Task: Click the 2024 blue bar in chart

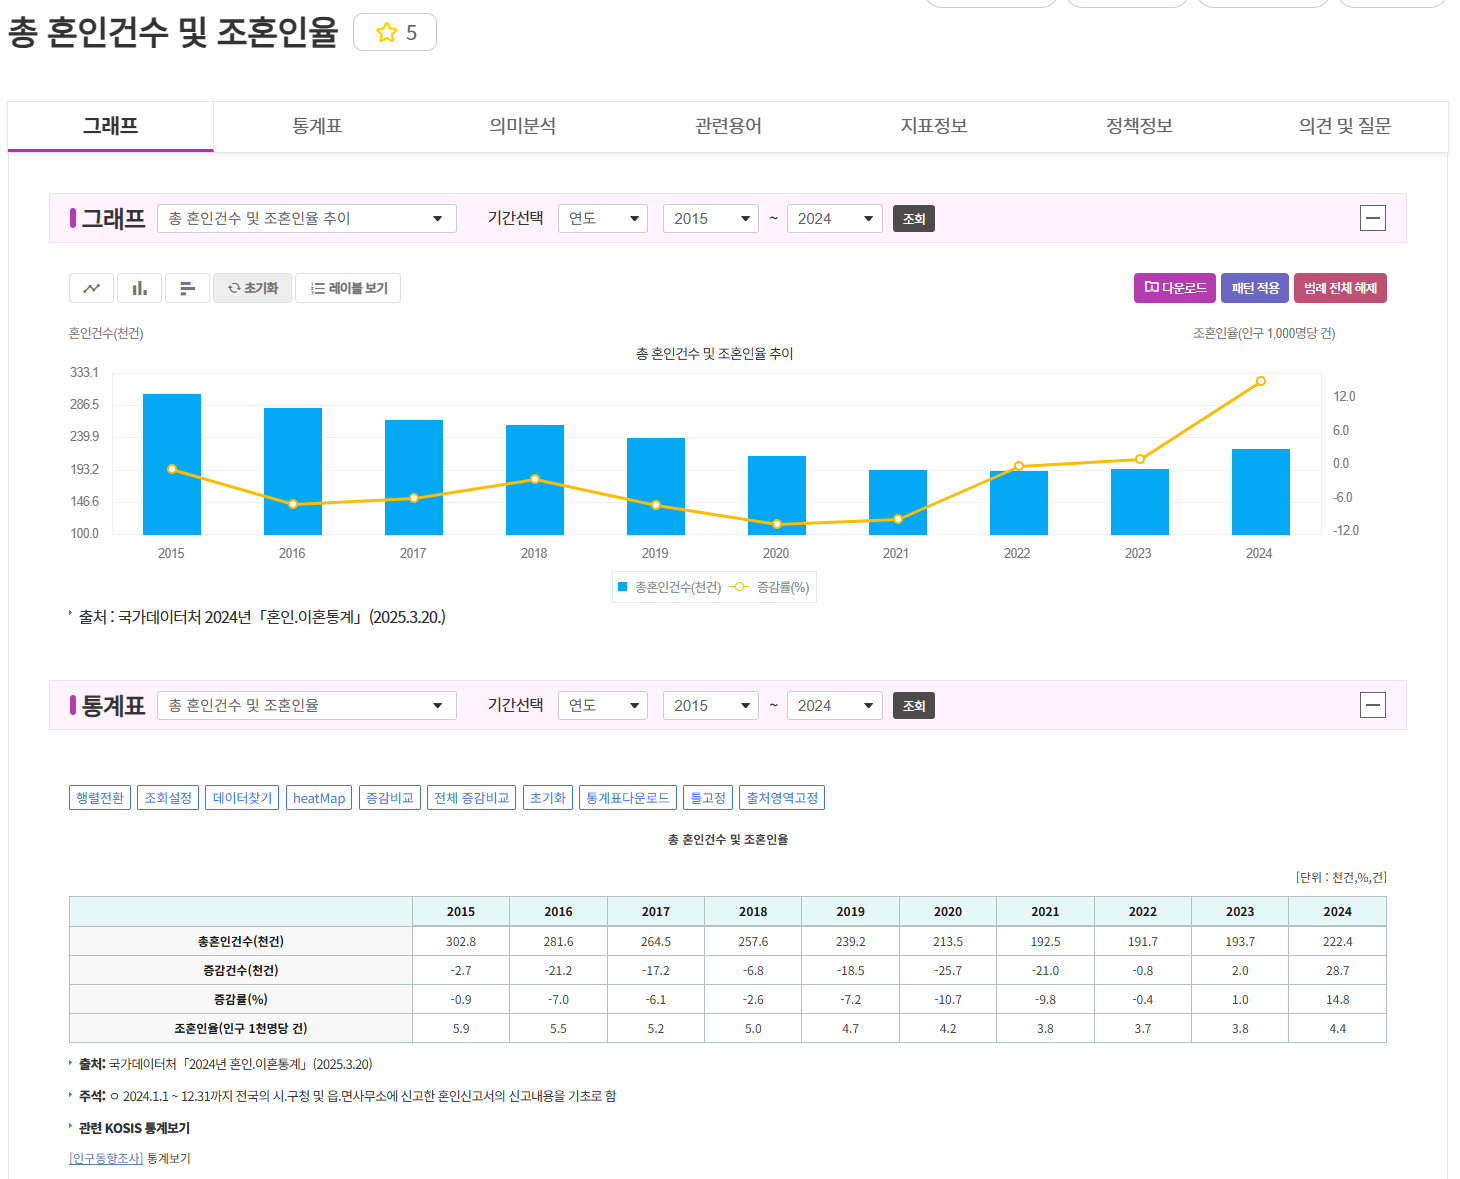Action: tap(1260, 492)
